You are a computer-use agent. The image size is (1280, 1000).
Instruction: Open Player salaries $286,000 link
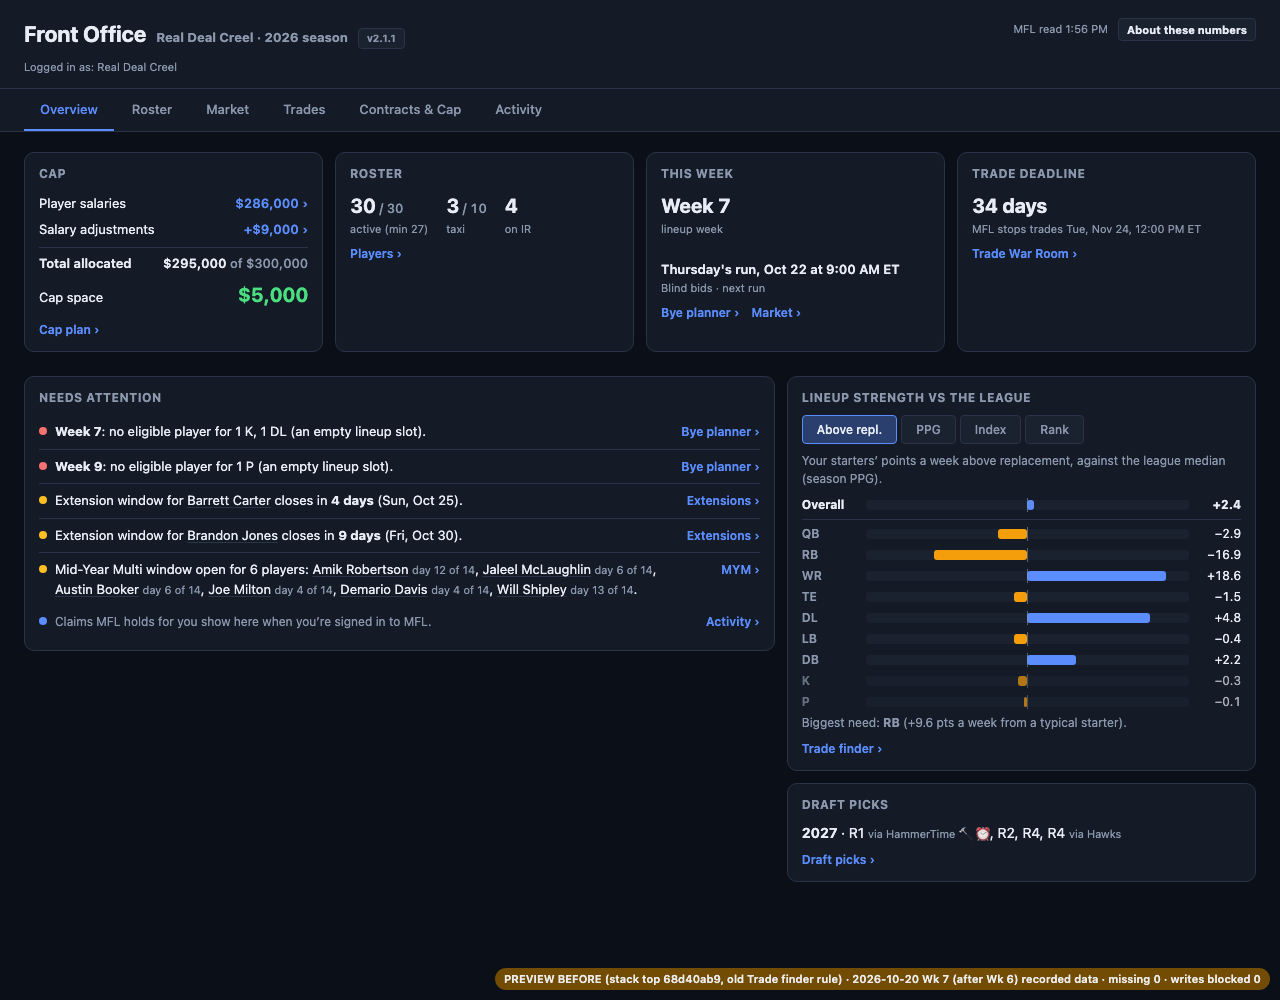pos(271,203)
